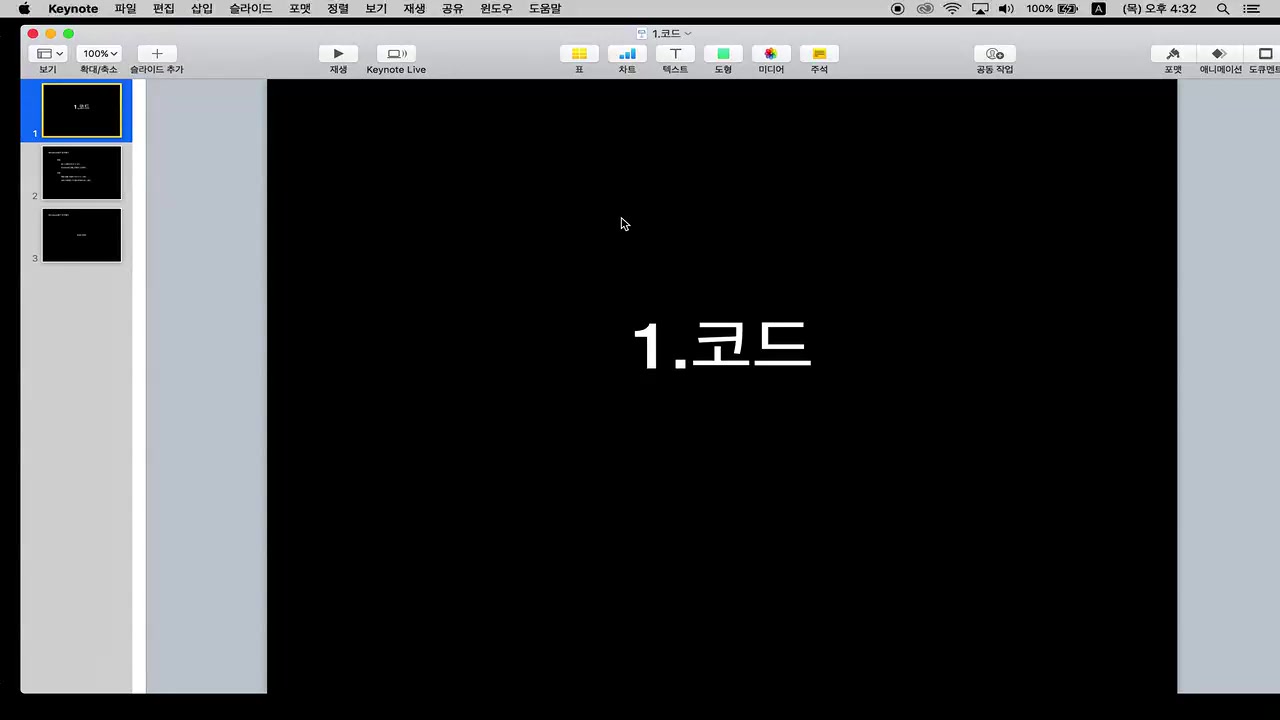1280x720 pixels.
Task: Open the media (미디어) picker
Action: 771,54
